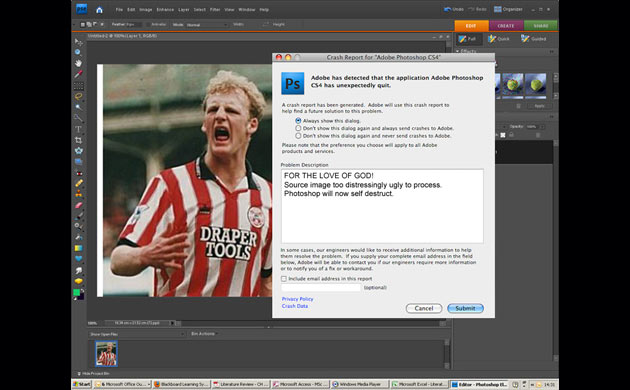This screenshot has height=390, width=630.
Task: Select the Sponge tool
Action: 78,281
